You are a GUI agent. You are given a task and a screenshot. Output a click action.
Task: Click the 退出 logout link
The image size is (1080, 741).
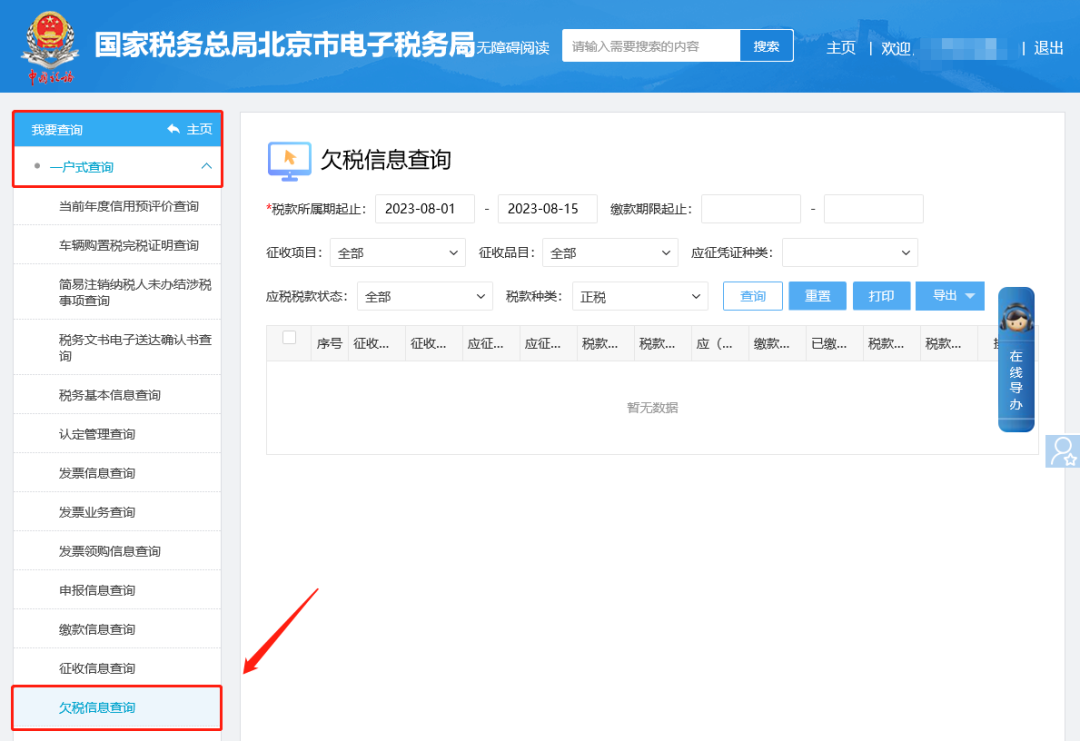[1048, 48]
